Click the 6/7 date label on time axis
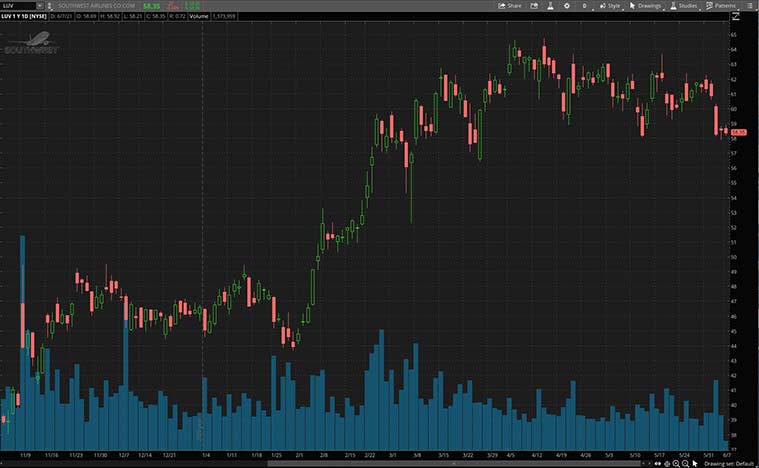This screenshot has height=468, width=759. pos(727,455)
